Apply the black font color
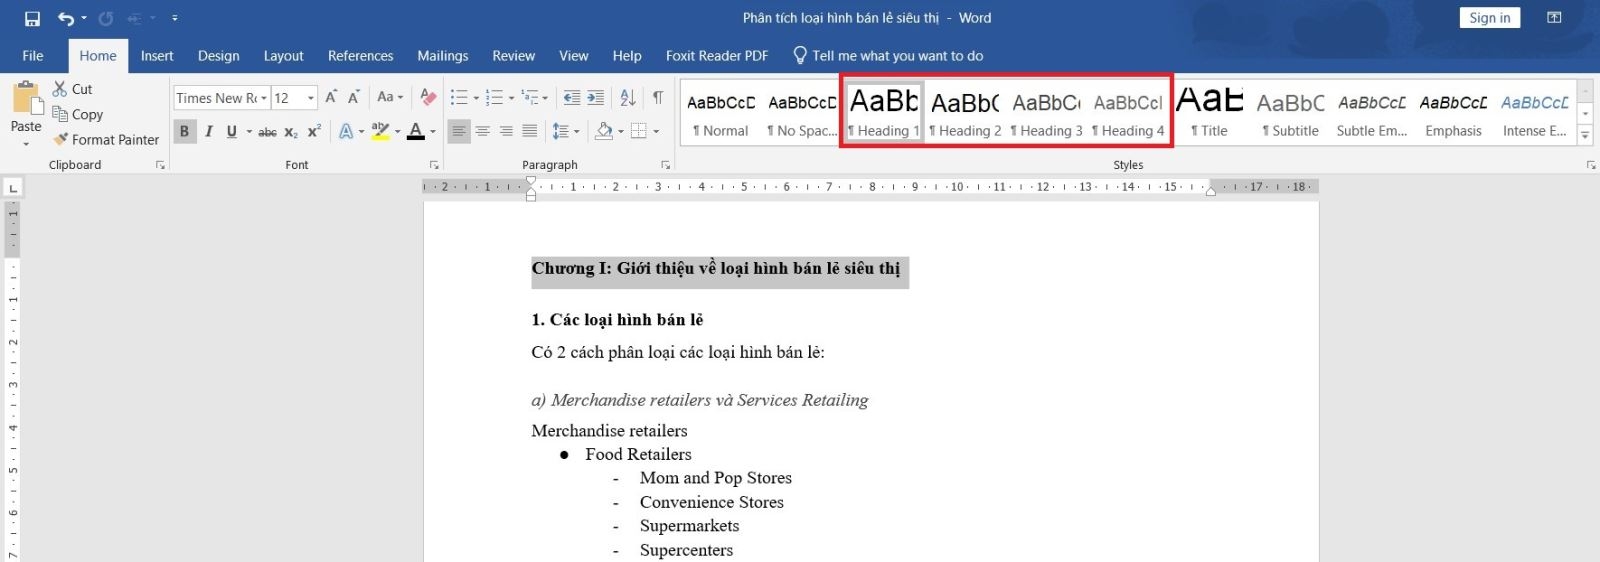1600x562 pixels. pyautogui.click(x=416, y=131)
